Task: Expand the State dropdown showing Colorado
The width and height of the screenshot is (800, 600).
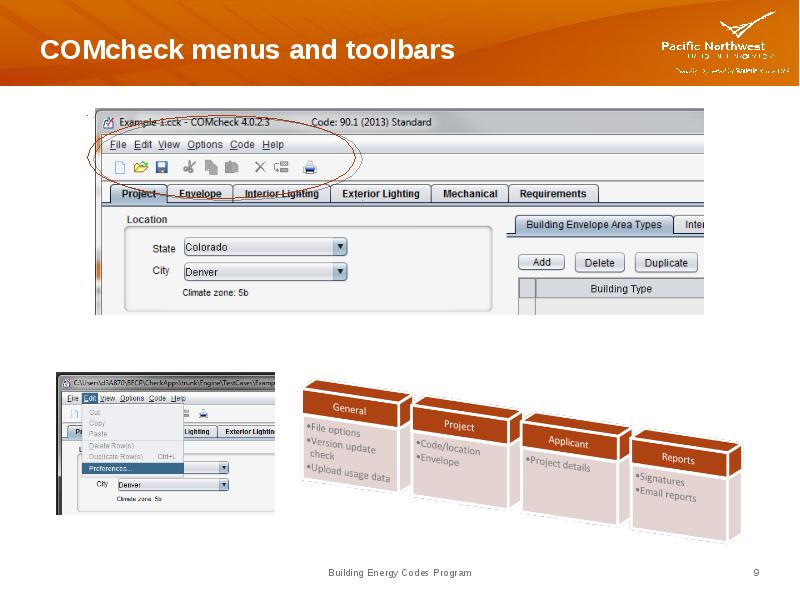Action: point(265,247)
